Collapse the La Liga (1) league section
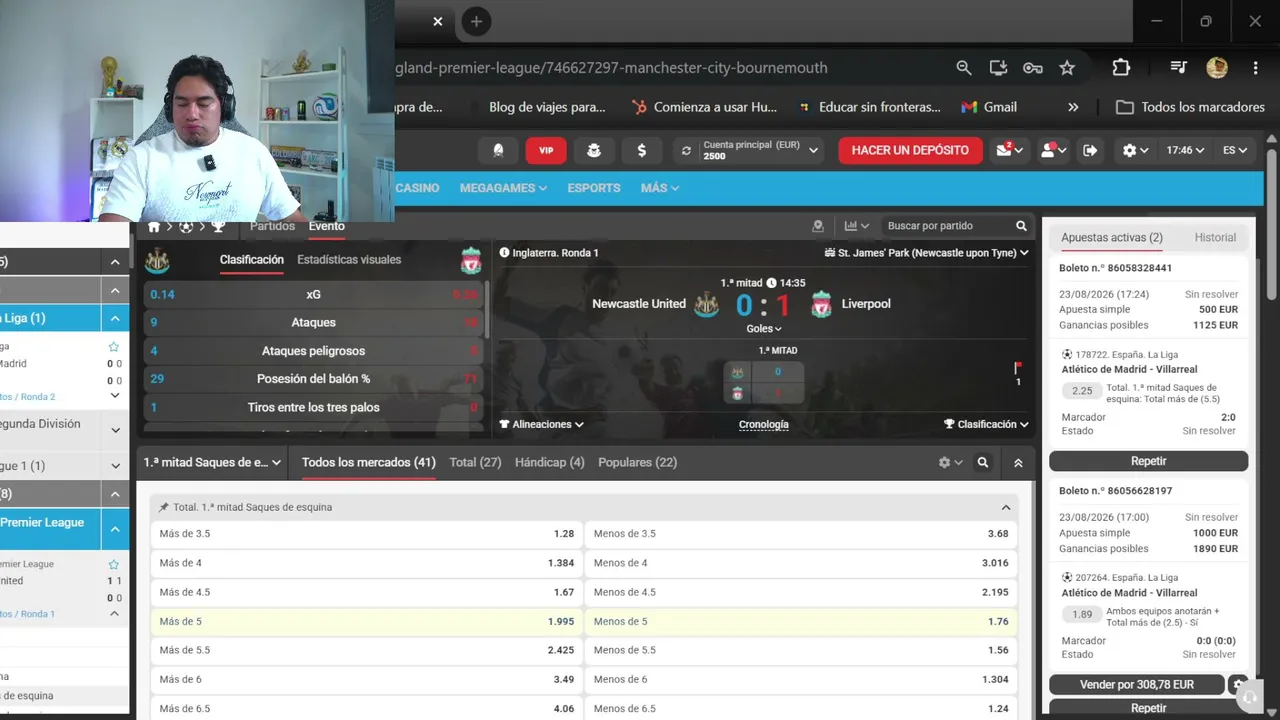The width and height of the screenshot is (1280, 720). coord(115,318)
